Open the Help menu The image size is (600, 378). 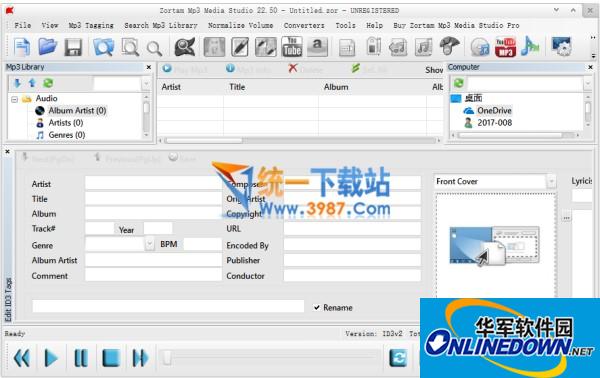[374, 25]
